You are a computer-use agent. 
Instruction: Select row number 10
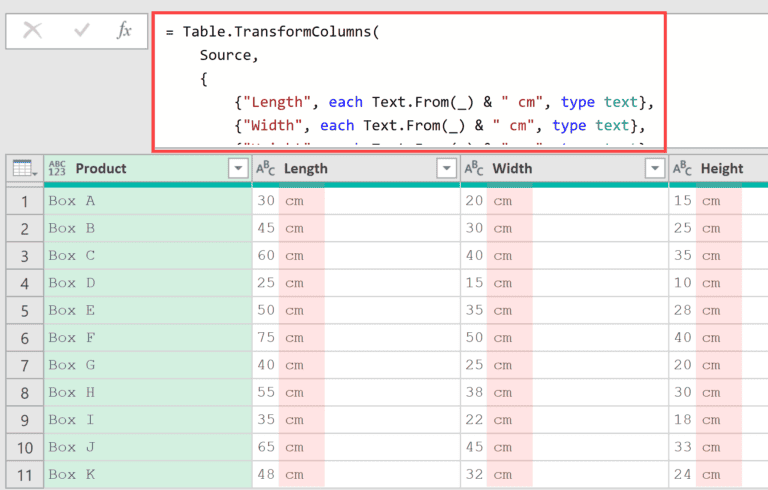[x=24, y=448]
